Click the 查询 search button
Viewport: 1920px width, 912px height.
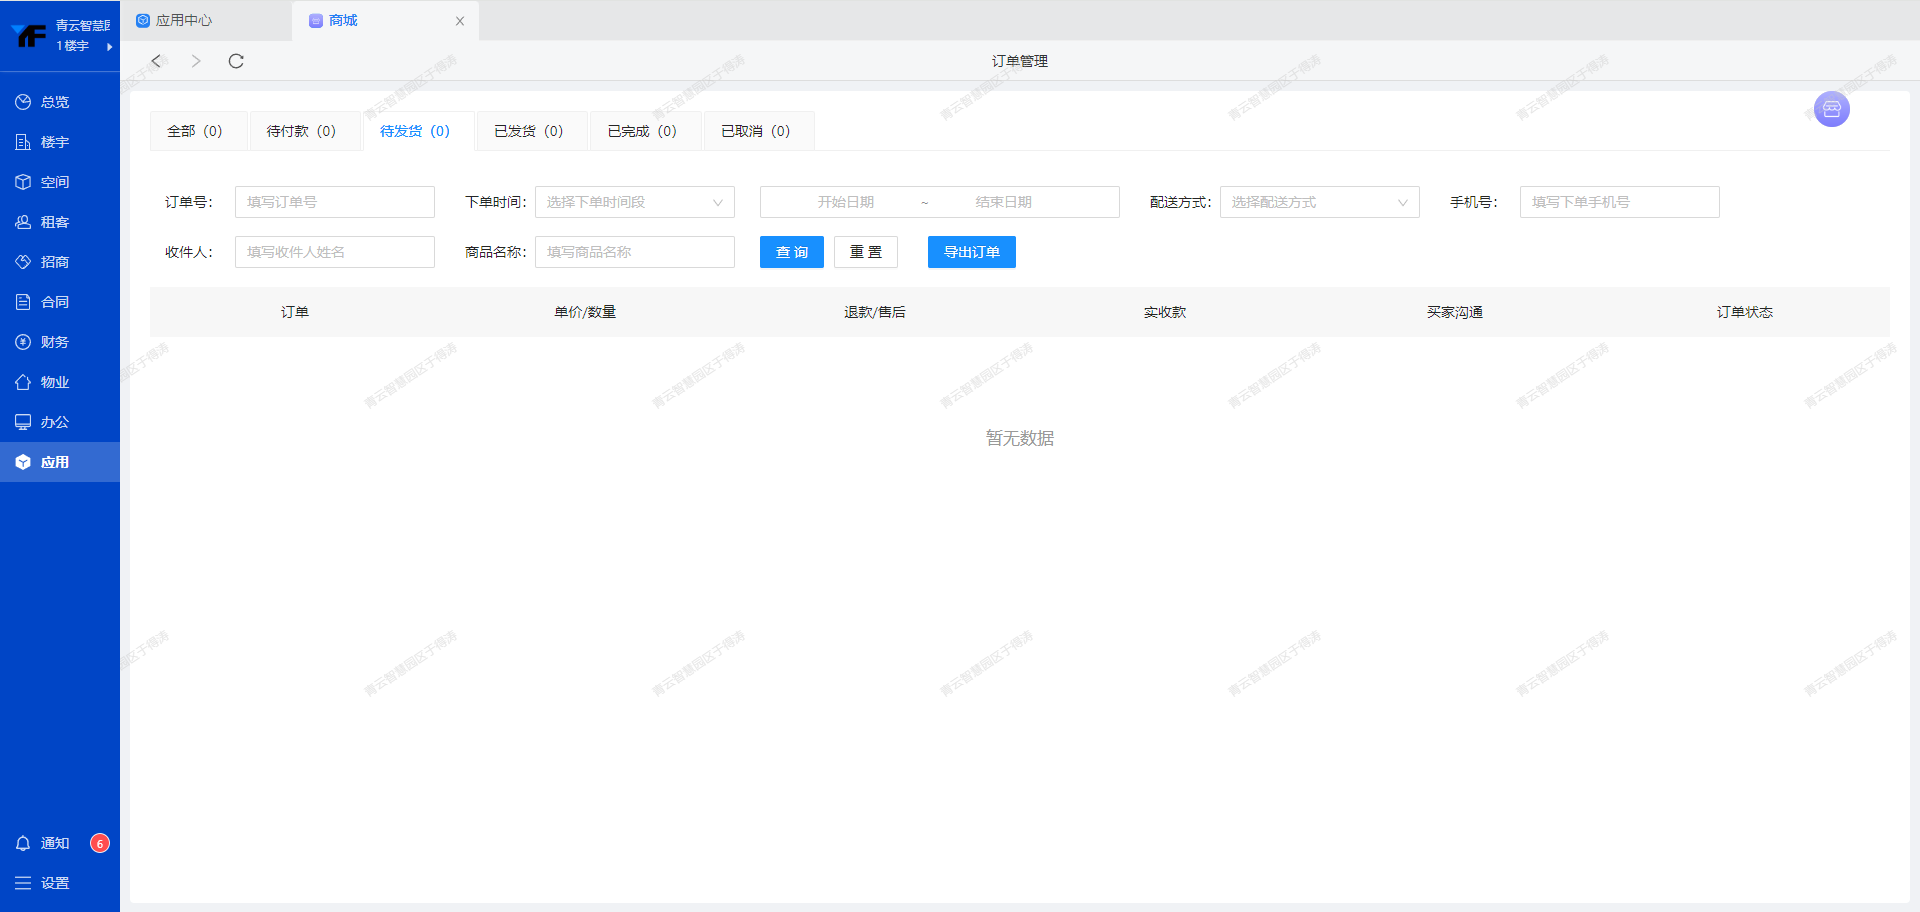tap(791, 252)
